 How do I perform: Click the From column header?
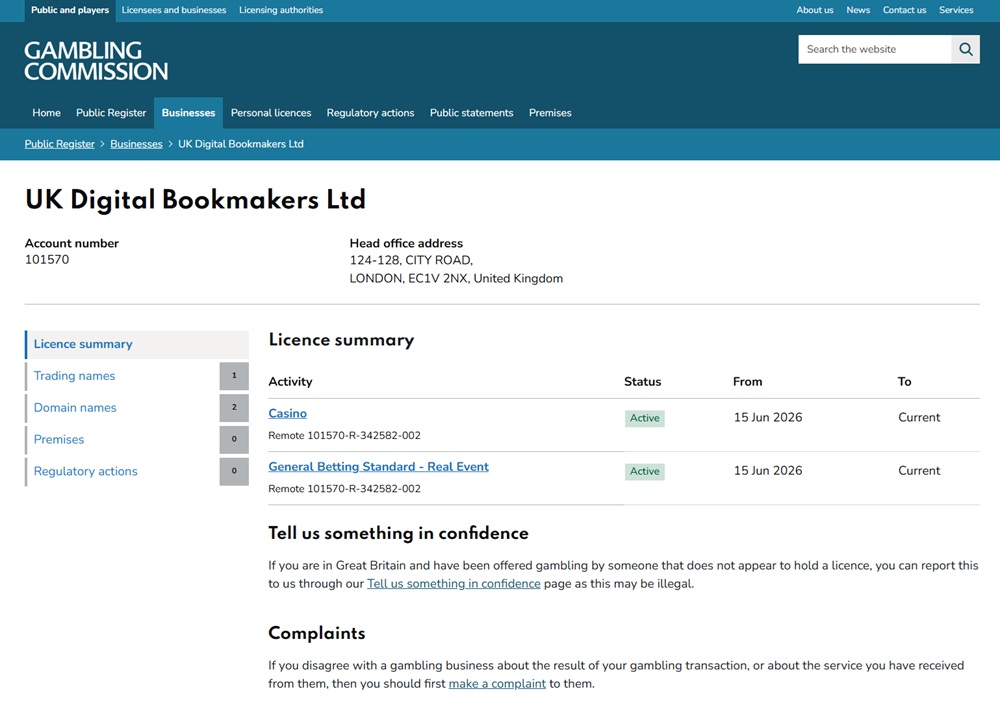click(x=747, y=382)
